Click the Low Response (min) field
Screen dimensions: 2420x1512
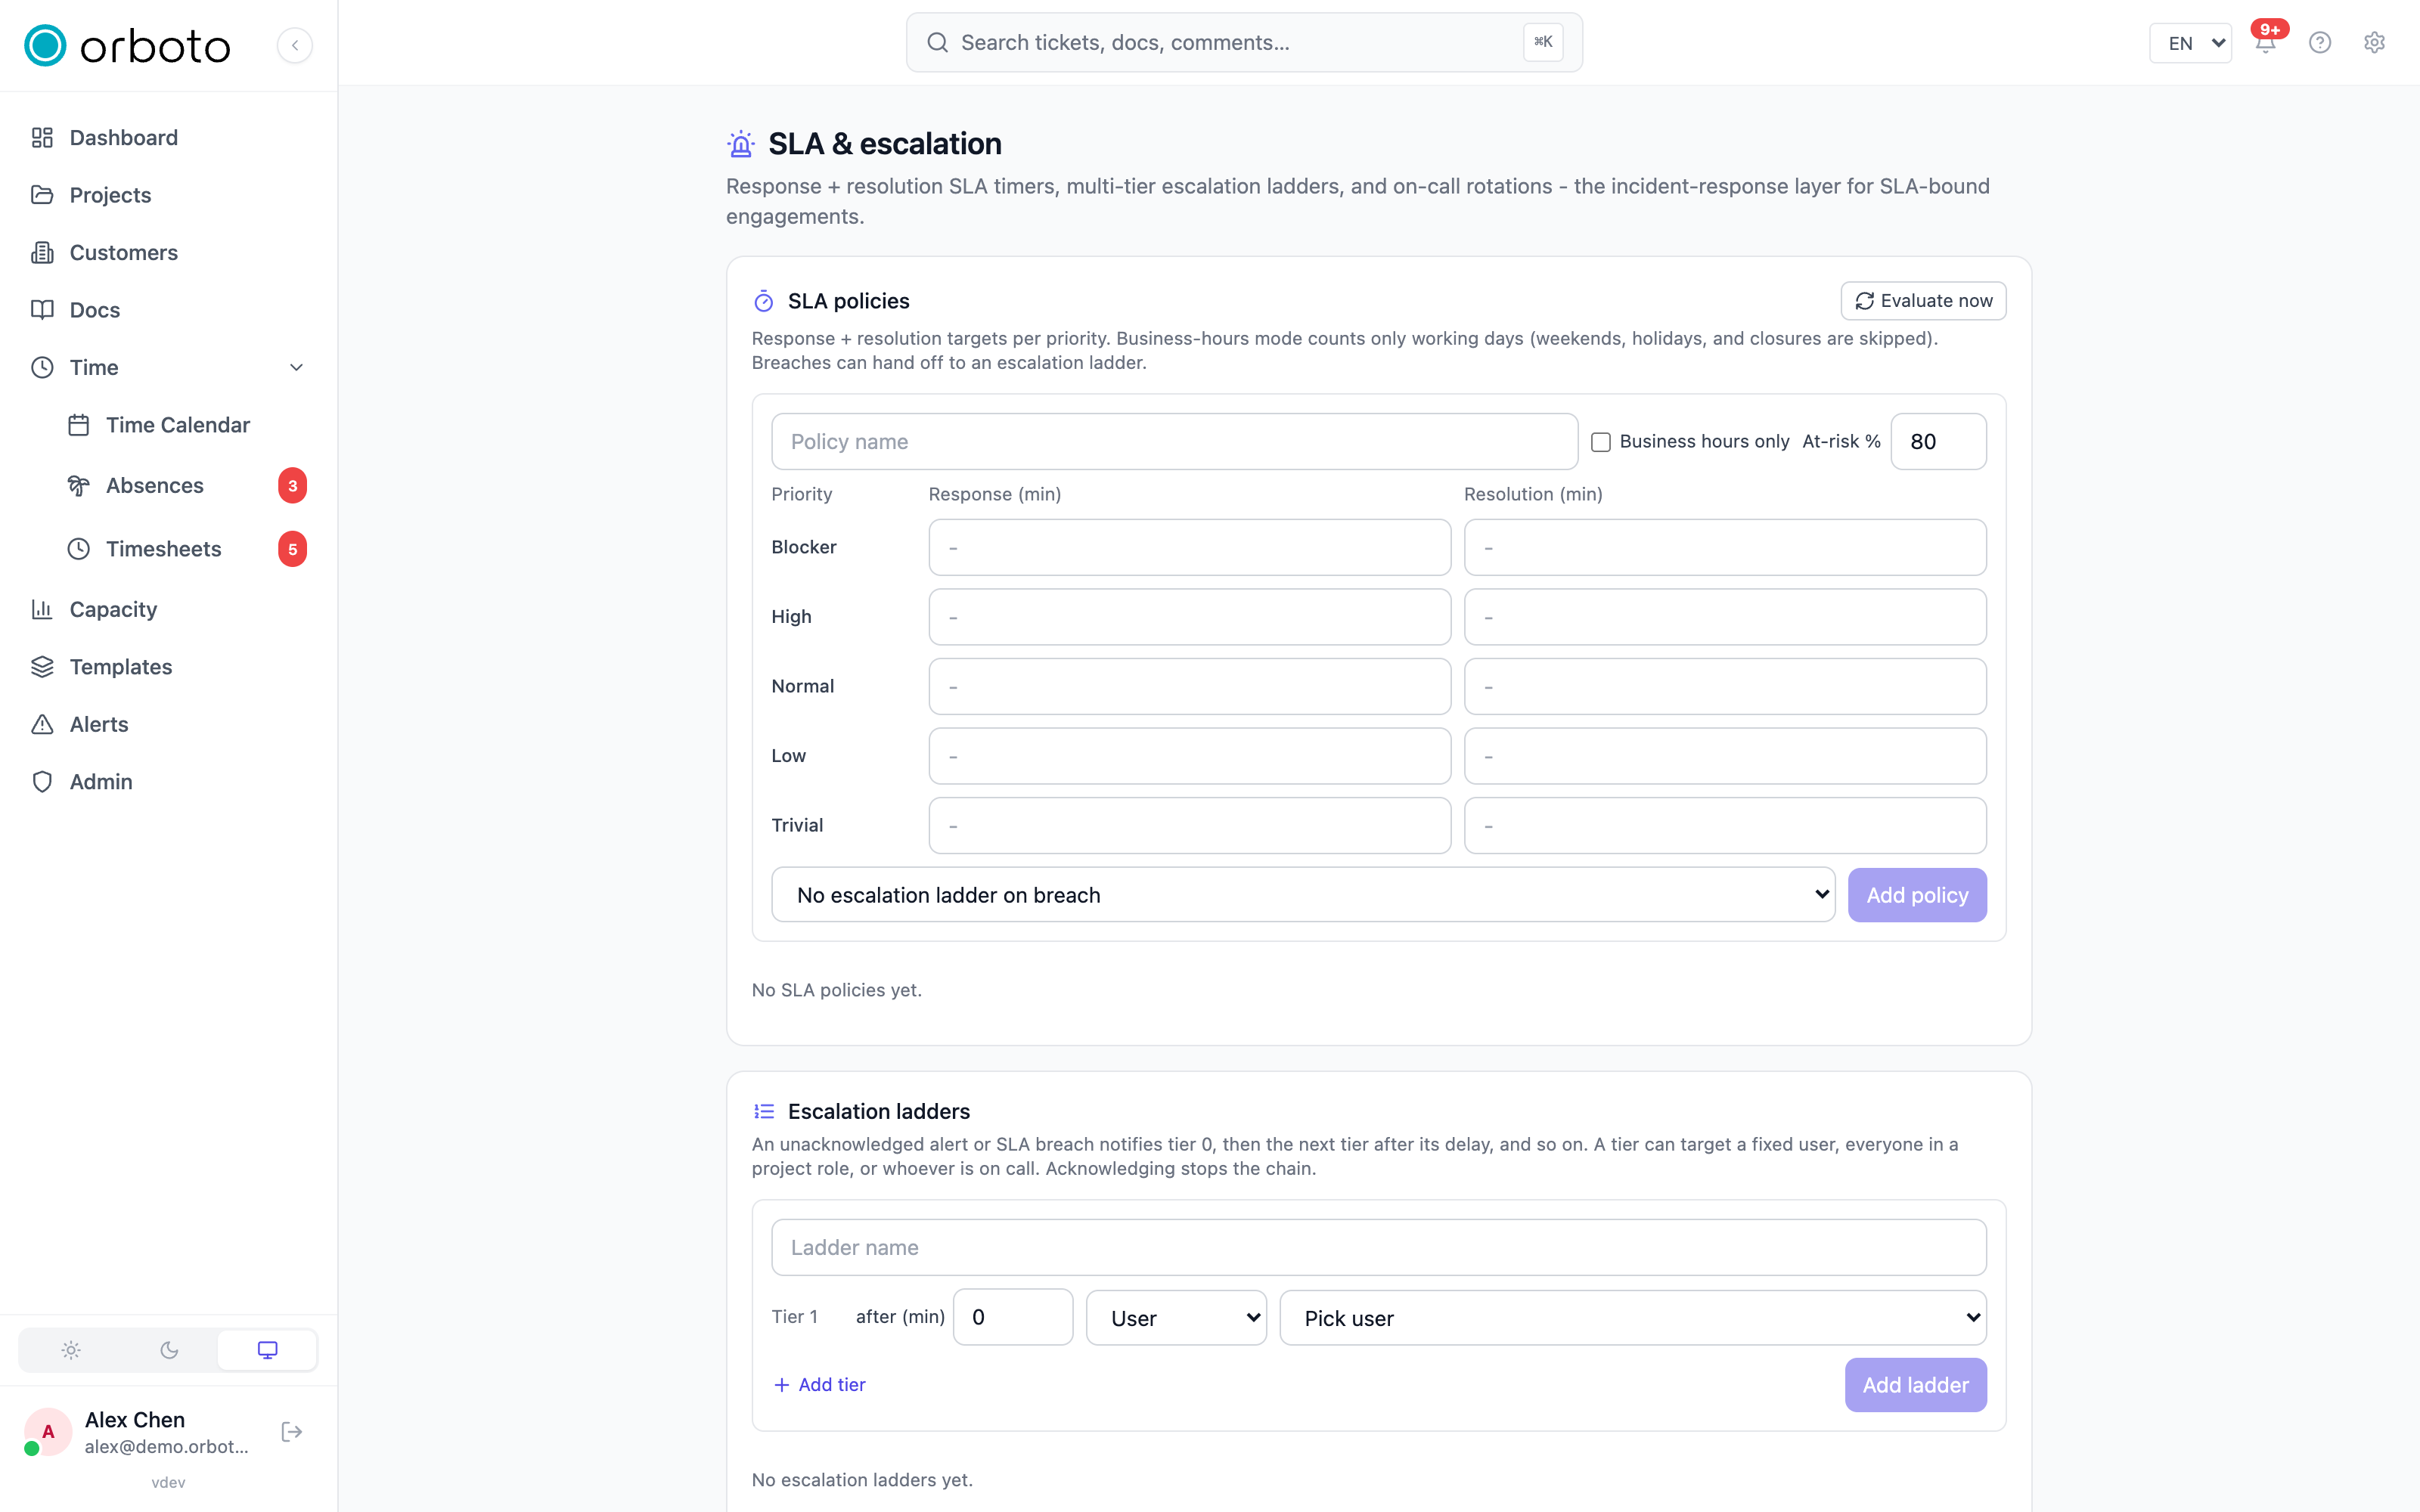coord(1189,756)
